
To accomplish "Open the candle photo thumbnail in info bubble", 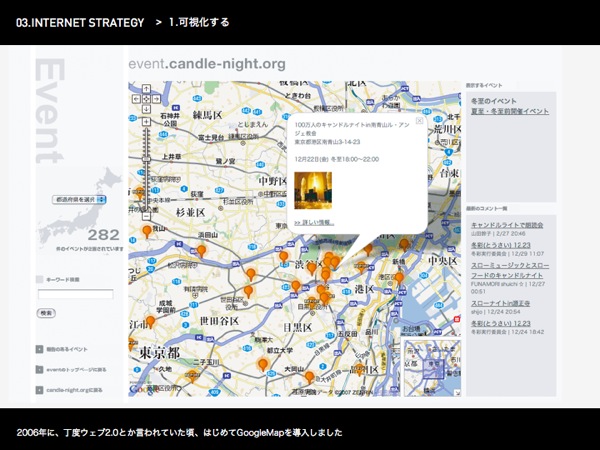I will 313,191.
